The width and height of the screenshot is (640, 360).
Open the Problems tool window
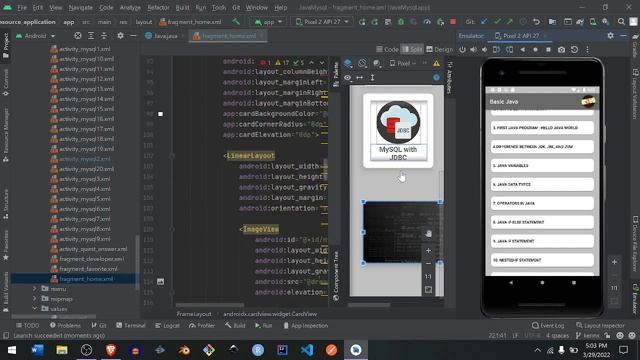click(x=65, y=325)
